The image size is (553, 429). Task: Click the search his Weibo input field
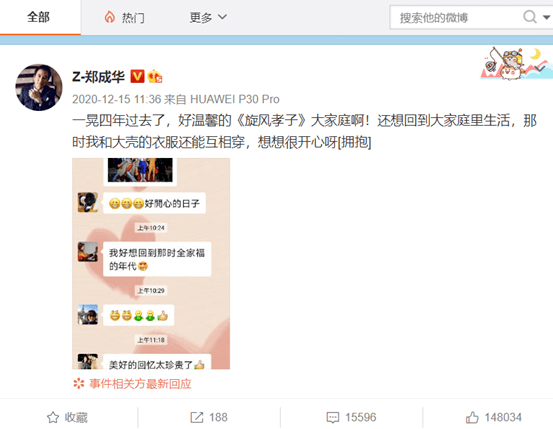pos(456,17)
